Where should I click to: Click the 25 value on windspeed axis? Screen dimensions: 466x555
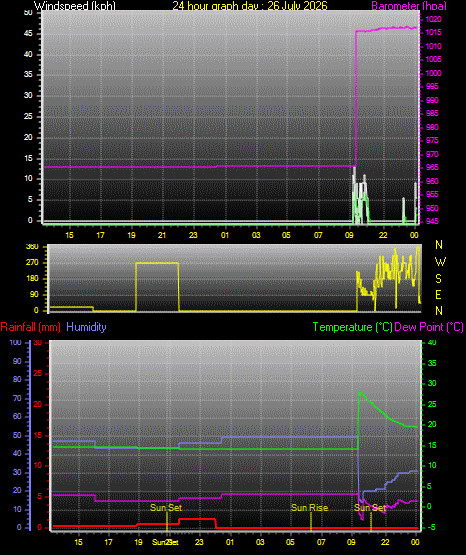point(28,116)
